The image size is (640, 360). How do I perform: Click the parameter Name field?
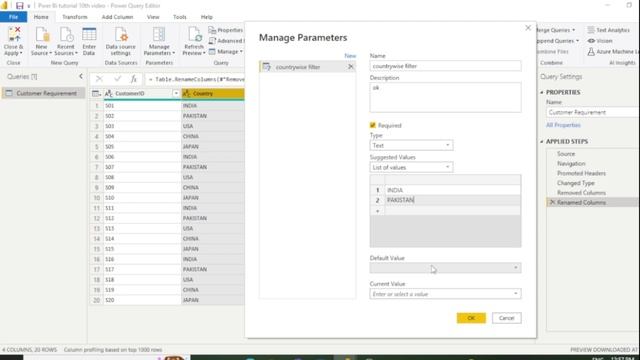coord(445,66)
